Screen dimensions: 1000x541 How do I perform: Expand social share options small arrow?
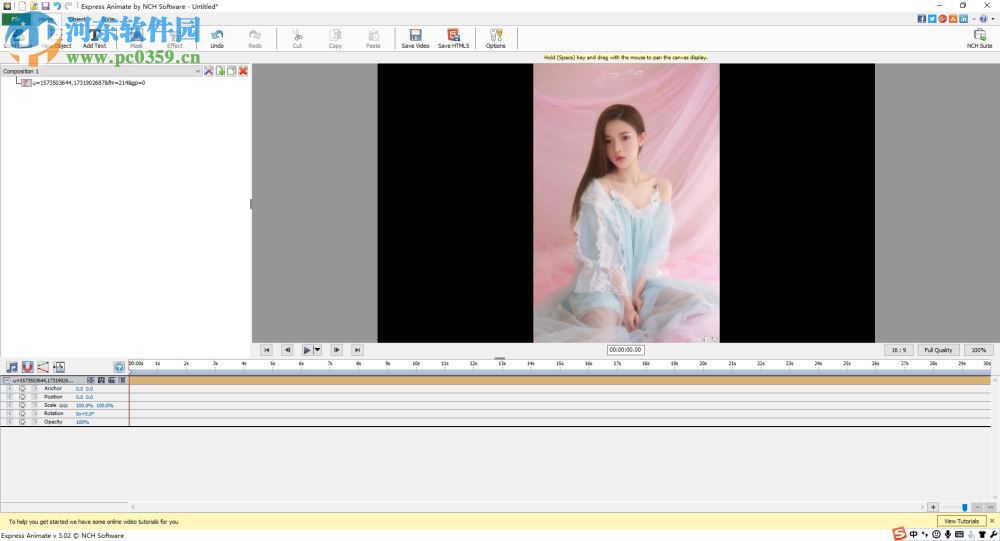click(x=973, y=19)
